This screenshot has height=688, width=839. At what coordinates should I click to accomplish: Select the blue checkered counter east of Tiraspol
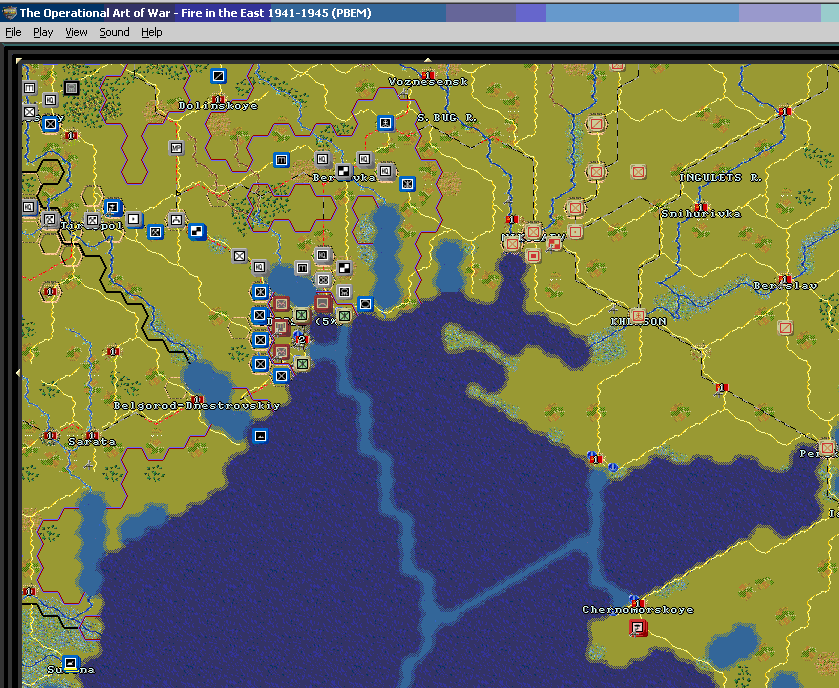coord(197,231)
